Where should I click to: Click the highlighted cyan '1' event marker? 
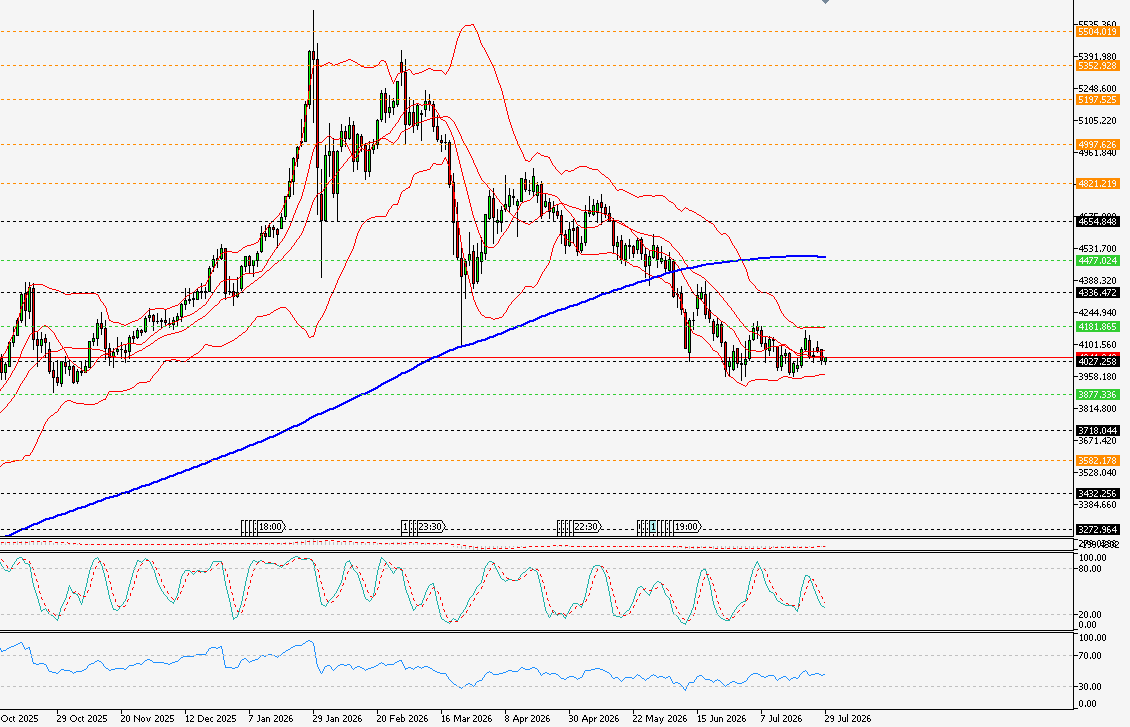(x=653, y=527)
